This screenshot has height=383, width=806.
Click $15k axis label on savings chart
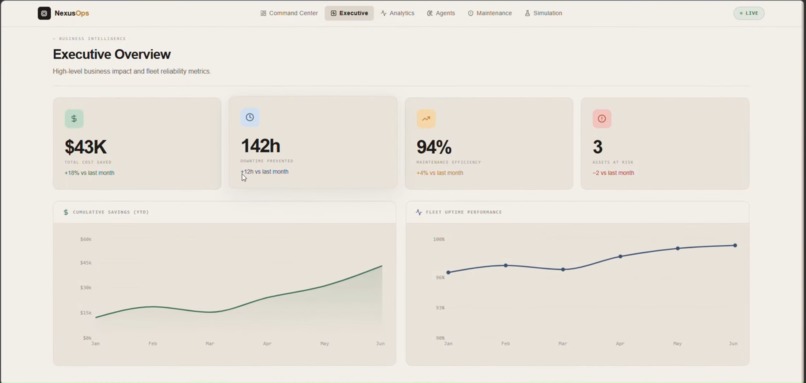pos(86,313)
